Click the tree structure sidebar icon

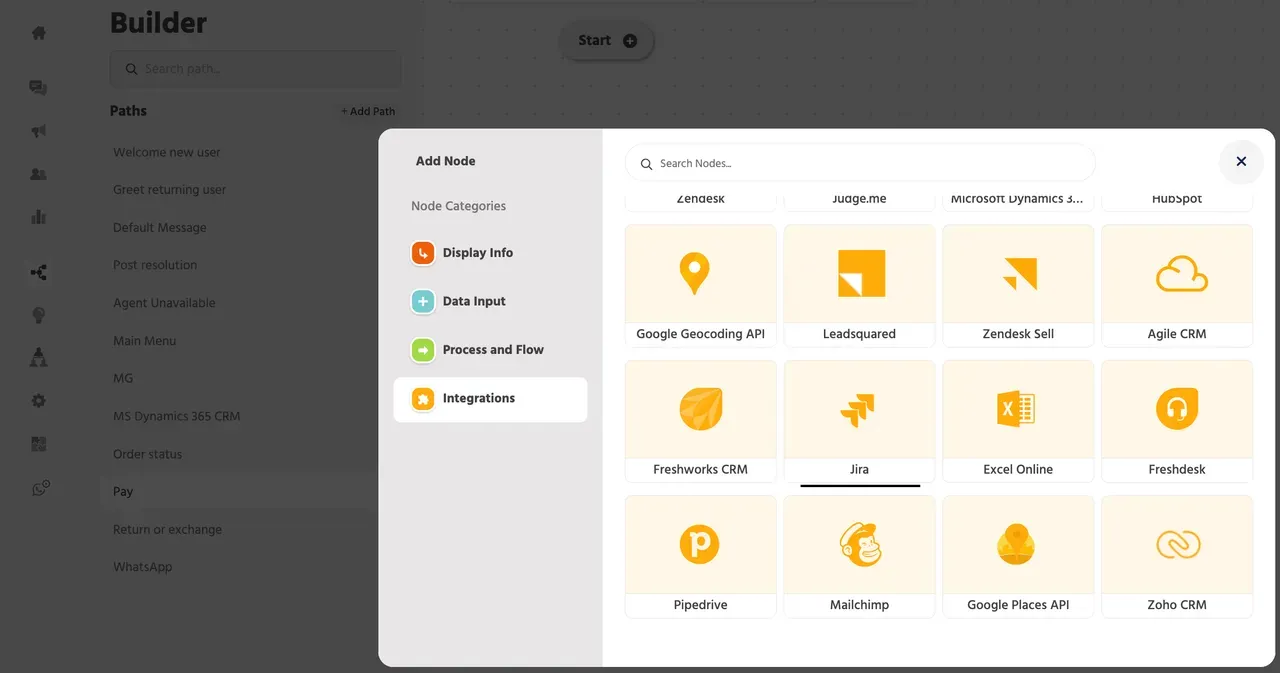[38, 357]
